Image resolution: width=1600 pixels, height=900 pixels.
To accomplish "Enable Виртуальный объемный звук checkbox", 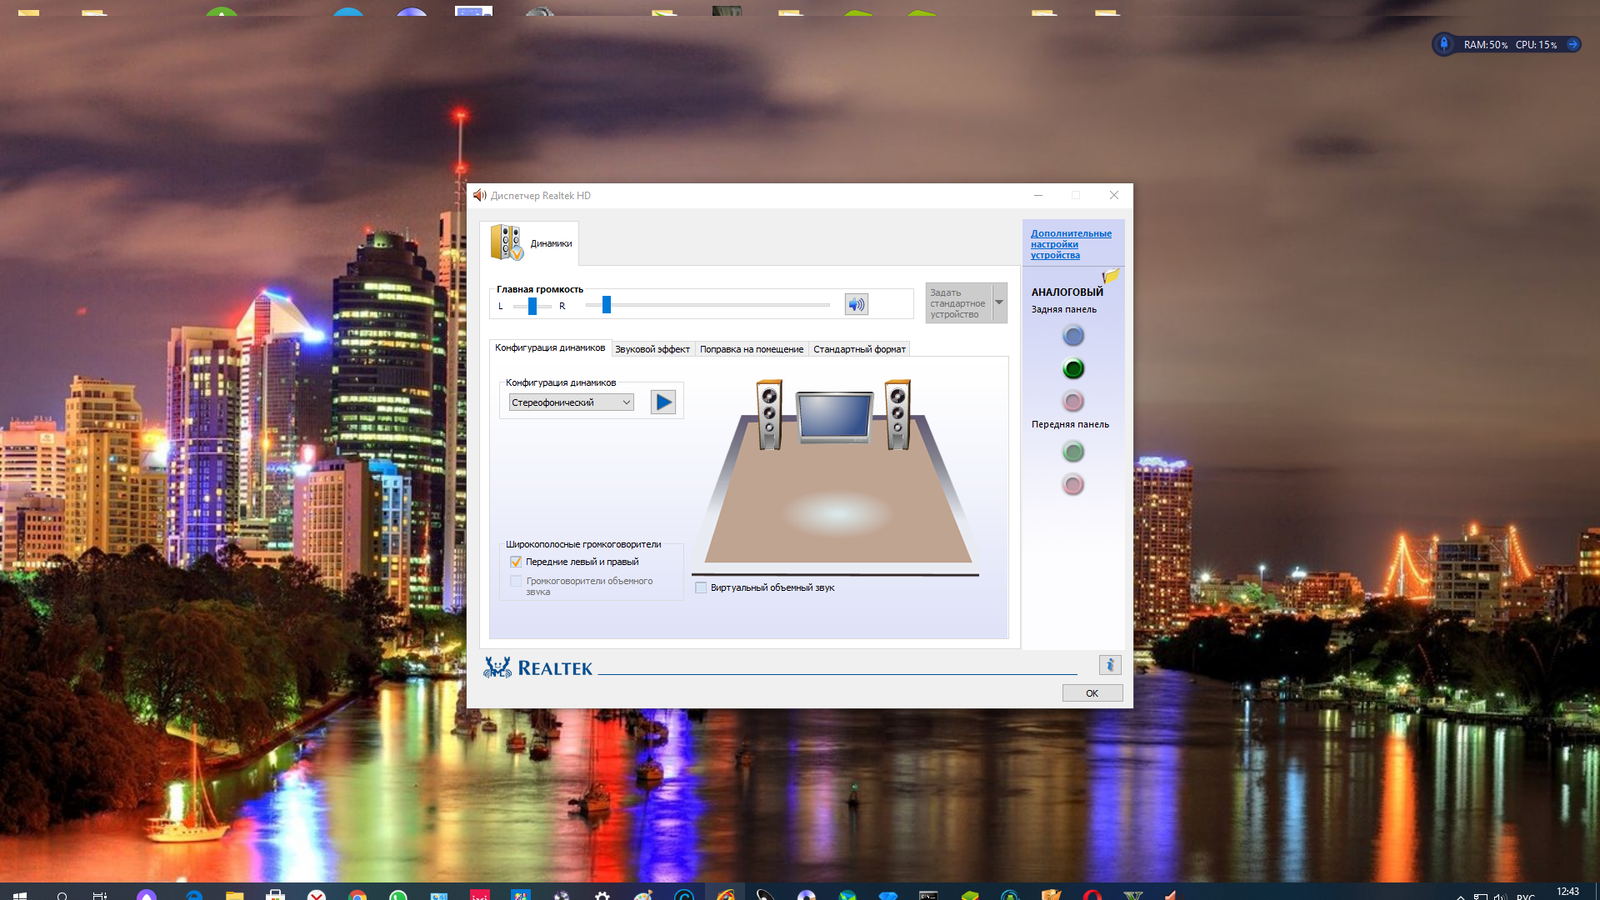I will tap(701, 588).
